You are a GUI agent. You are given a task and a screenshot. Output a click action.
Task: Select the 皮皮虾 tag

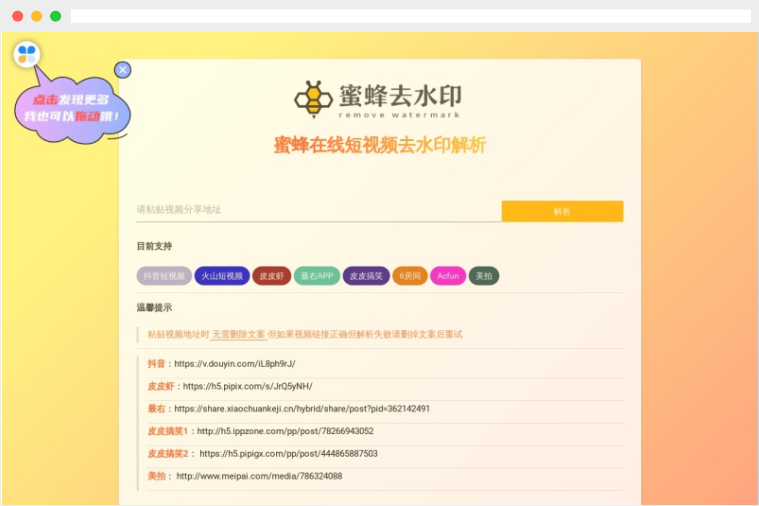point(272,276)
